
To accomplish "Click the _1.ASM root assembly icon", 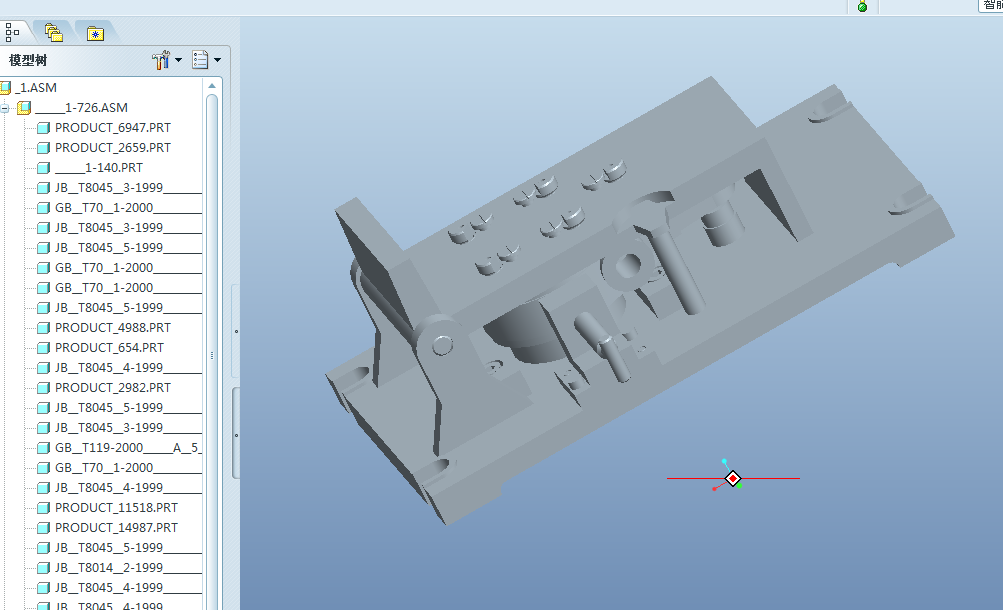I will point(6,88).
